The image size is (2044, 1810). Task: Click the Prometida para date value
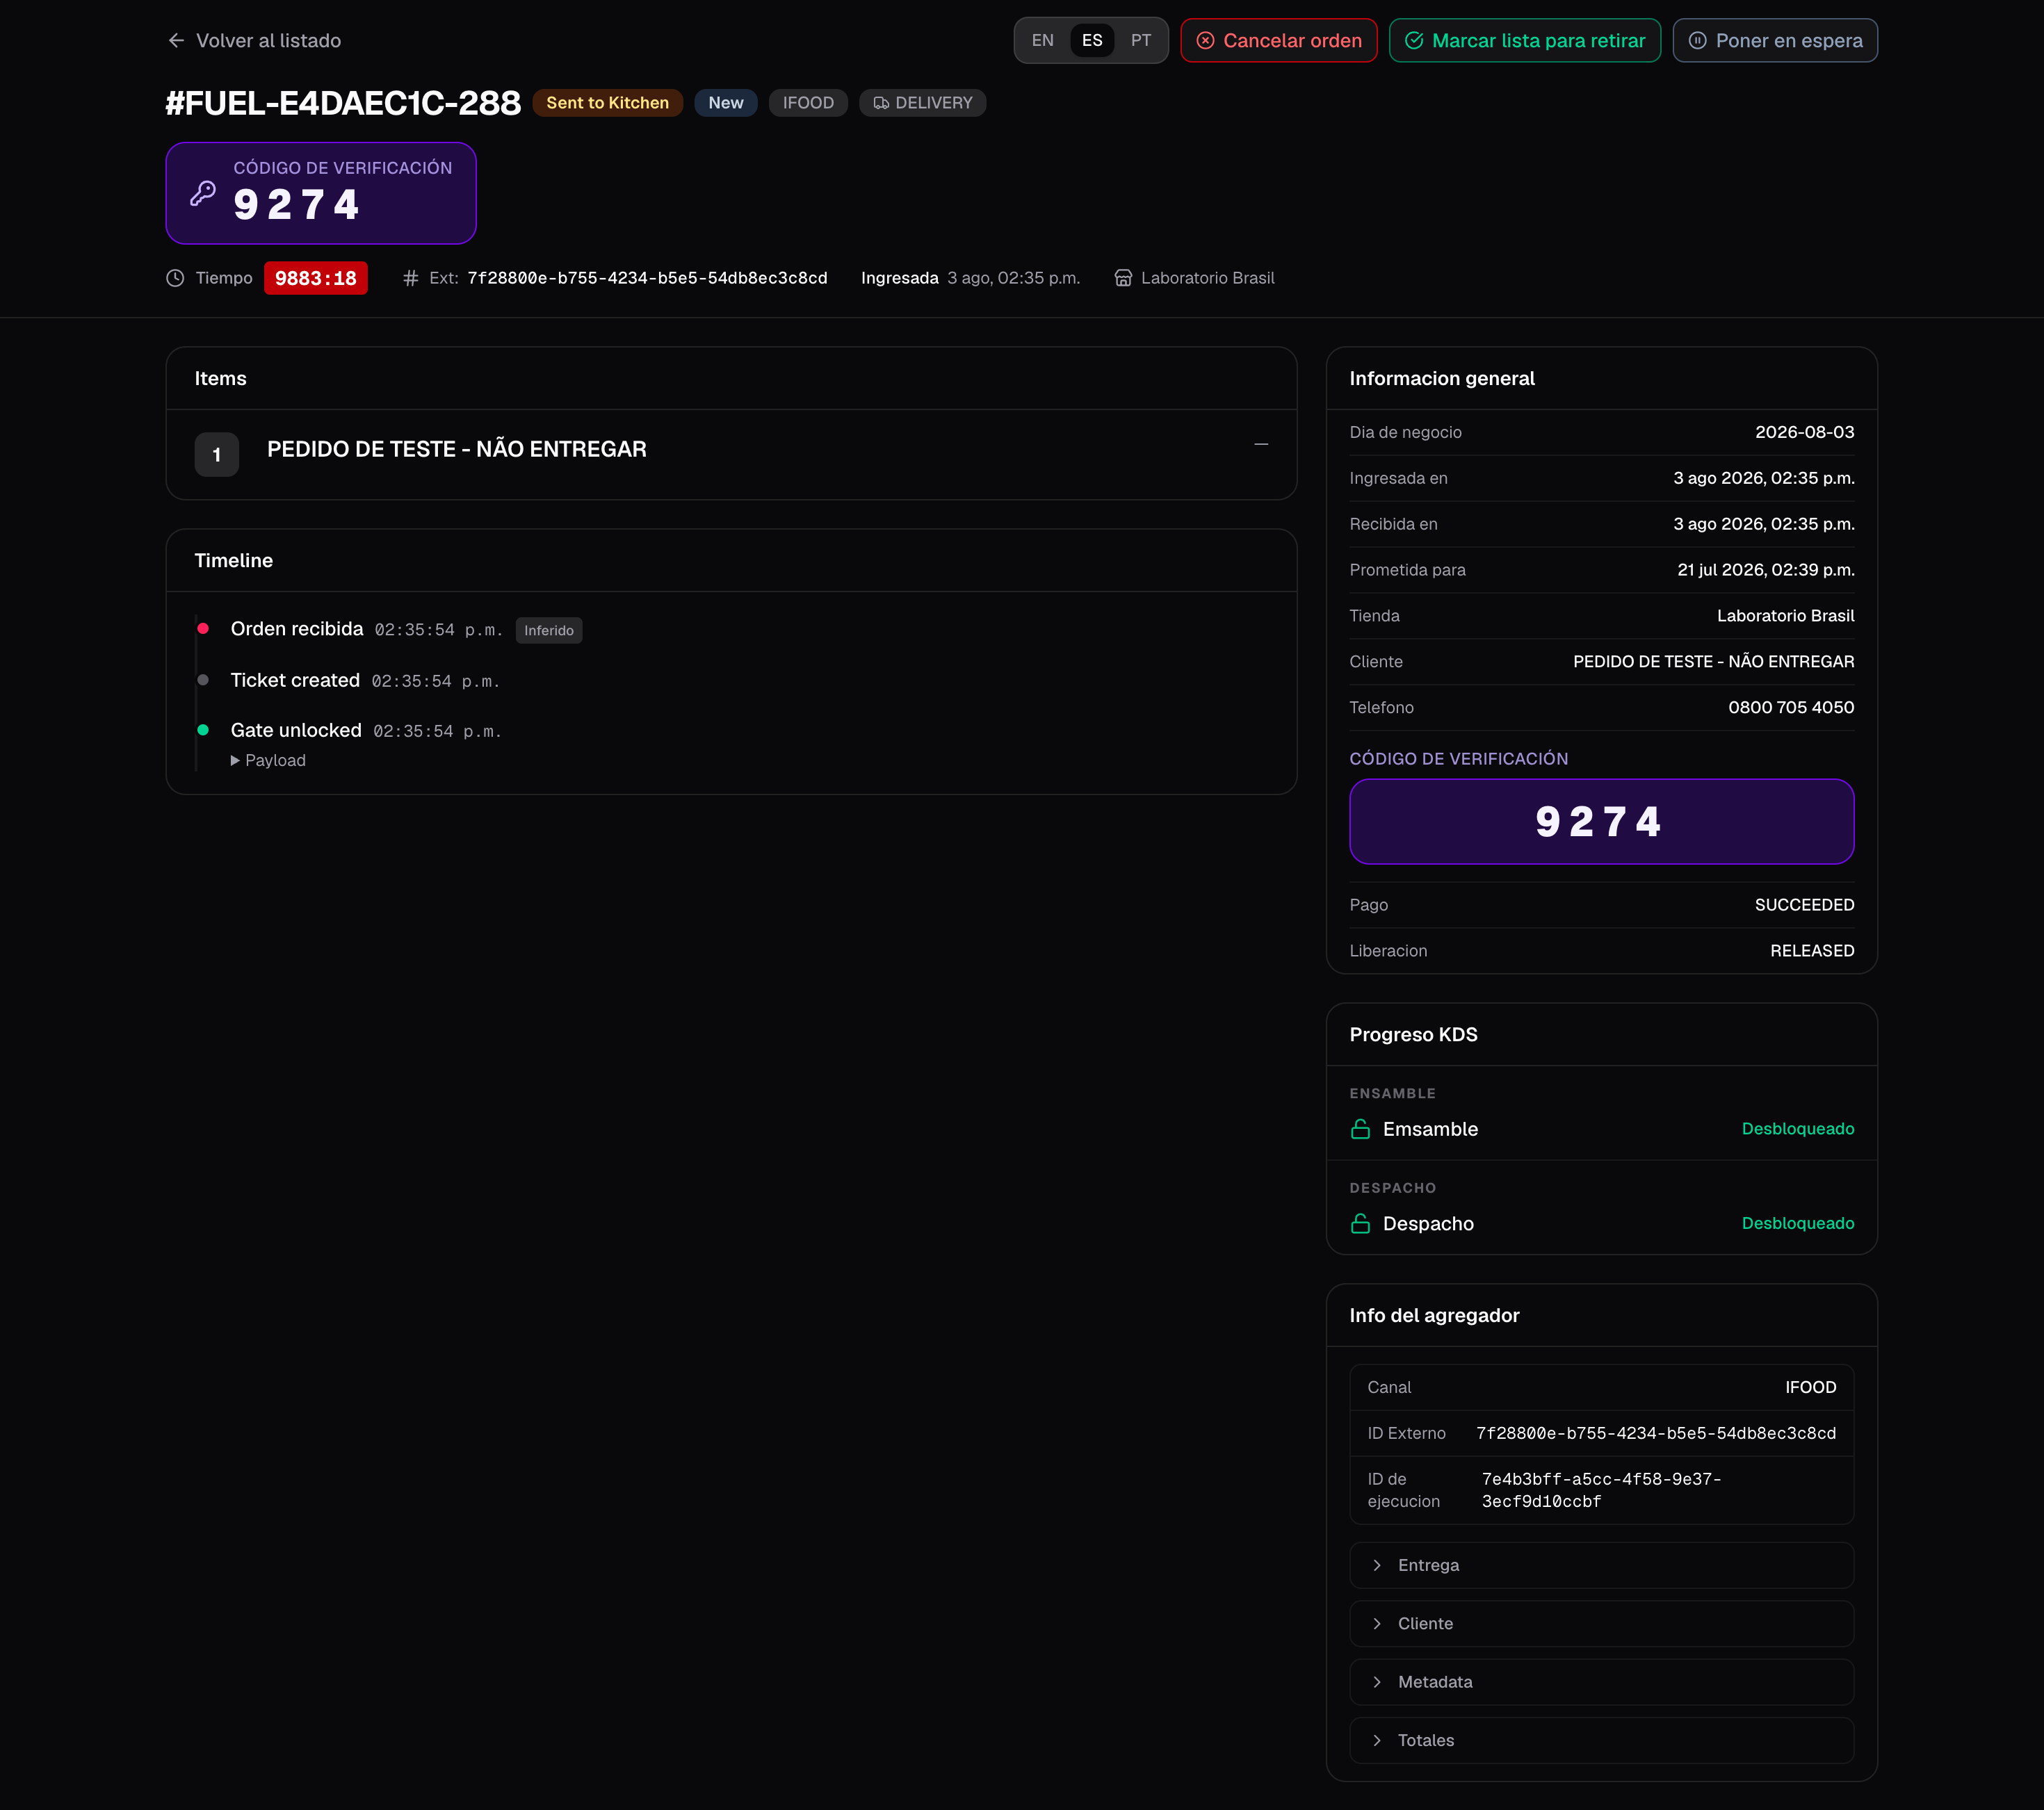click(1765, 570)
